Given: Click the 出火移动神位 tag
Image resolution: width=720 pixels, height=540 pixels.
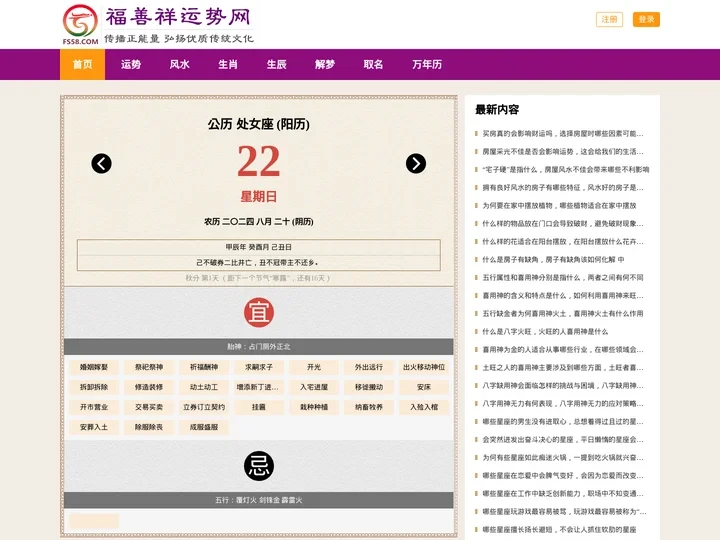Looking at the screenshot, I should pos(424,367).
